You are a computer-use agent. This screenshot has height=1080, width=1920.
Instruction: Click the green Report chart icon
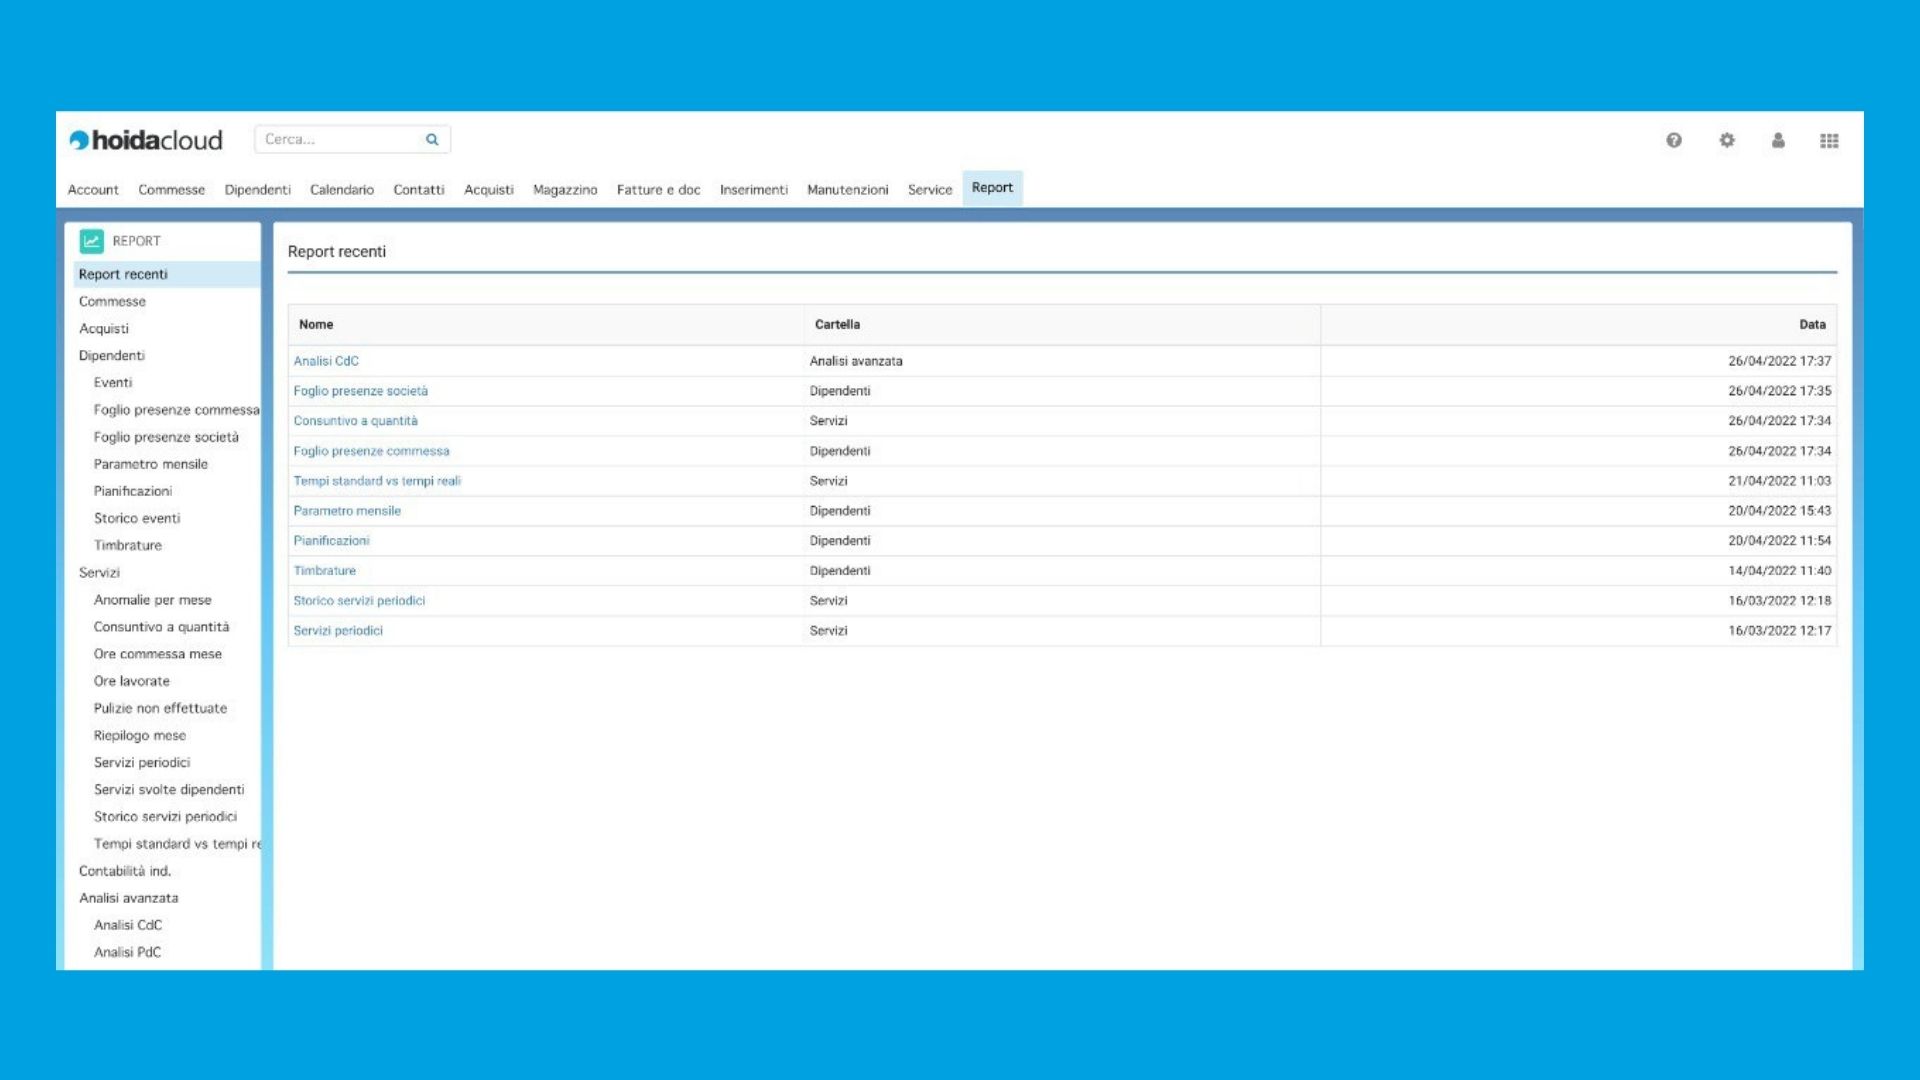click(x=92, y=241)
